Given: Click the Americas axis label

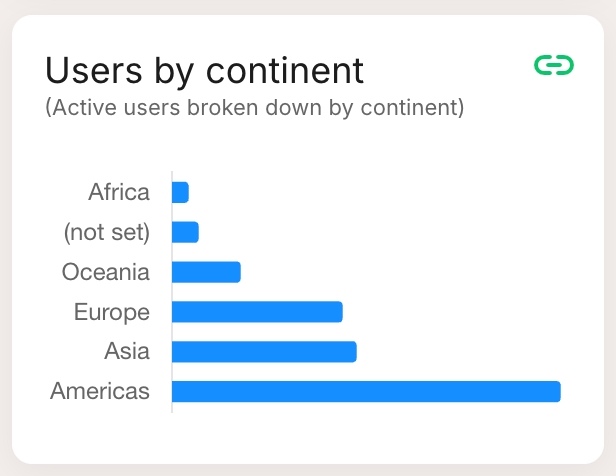Looking at the screenshot, I should tap(100, 391).
